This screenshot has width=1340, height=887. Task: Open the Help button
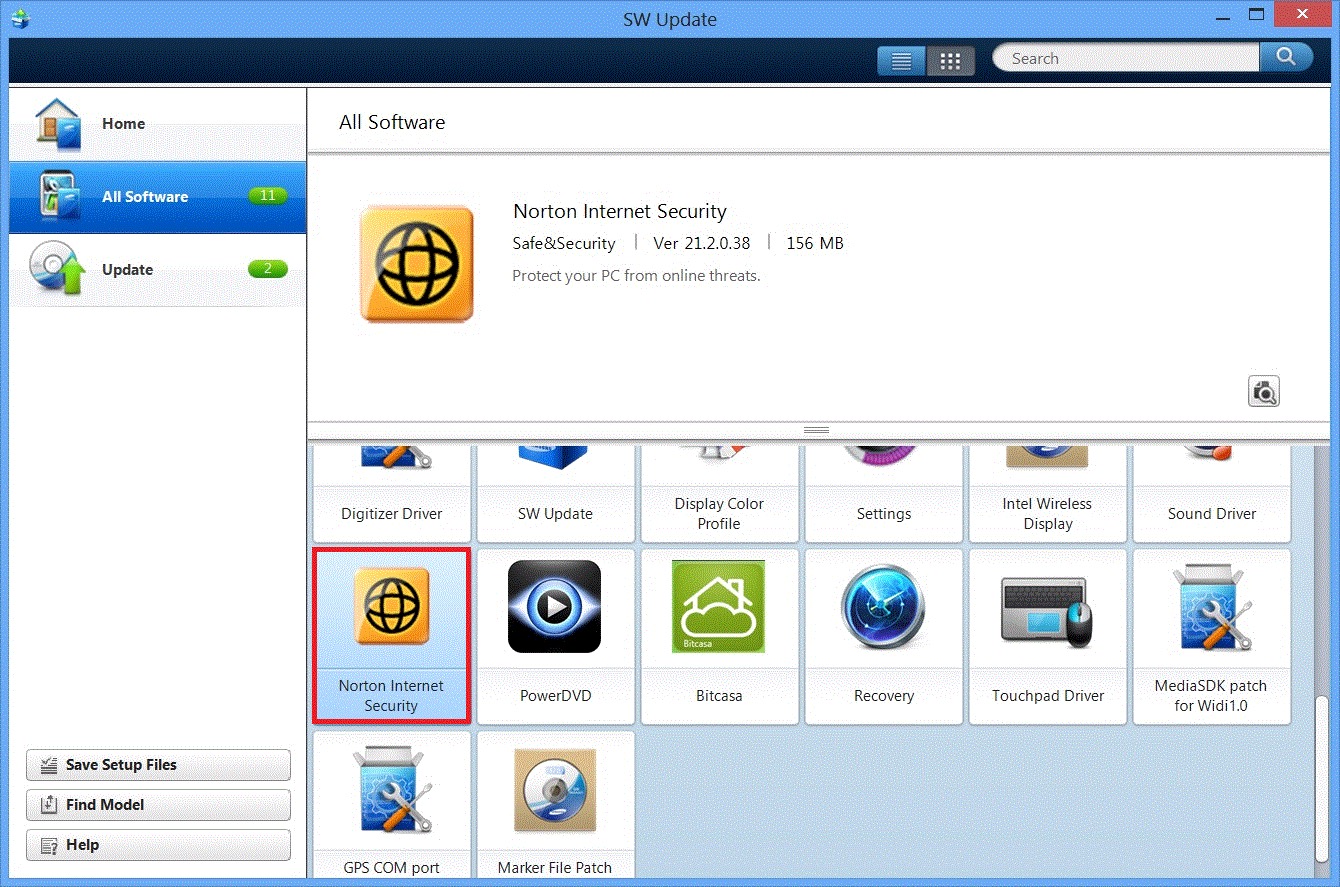(x=158, y=845)
